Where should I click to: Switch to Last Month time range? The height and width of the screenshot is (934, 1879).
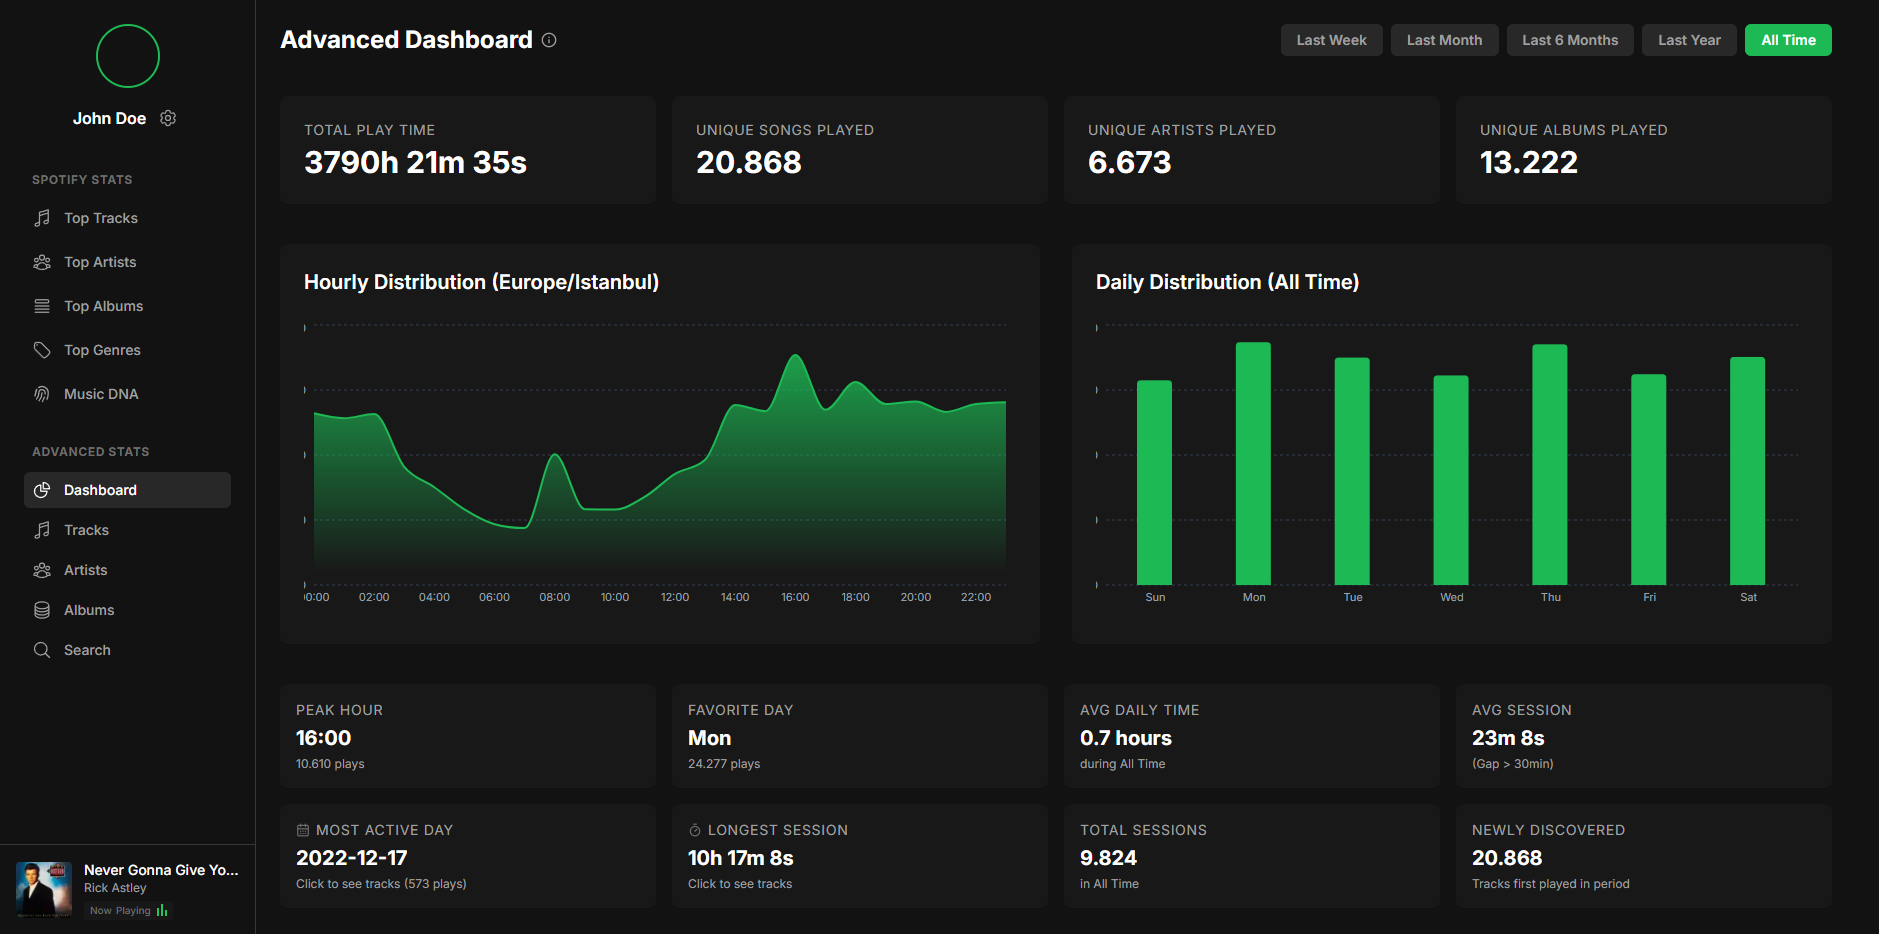[x=1444, y=40]
